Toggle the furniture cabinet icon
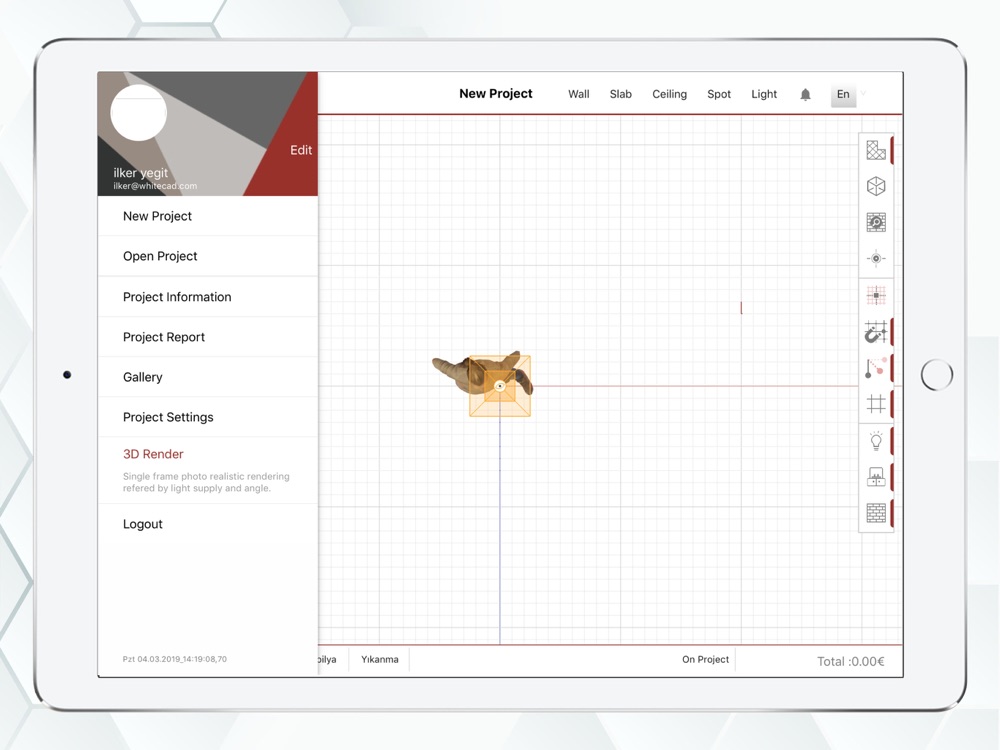The height and width of the screenshot is (750, 1000). click(x=876, y=476)
